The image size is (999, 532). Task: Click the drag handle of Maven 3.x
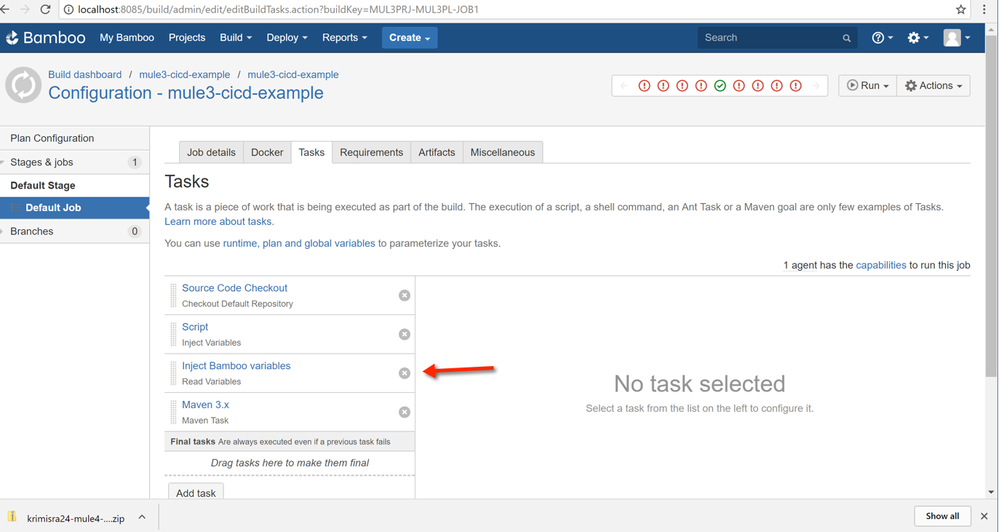click(x=173, y=412)
